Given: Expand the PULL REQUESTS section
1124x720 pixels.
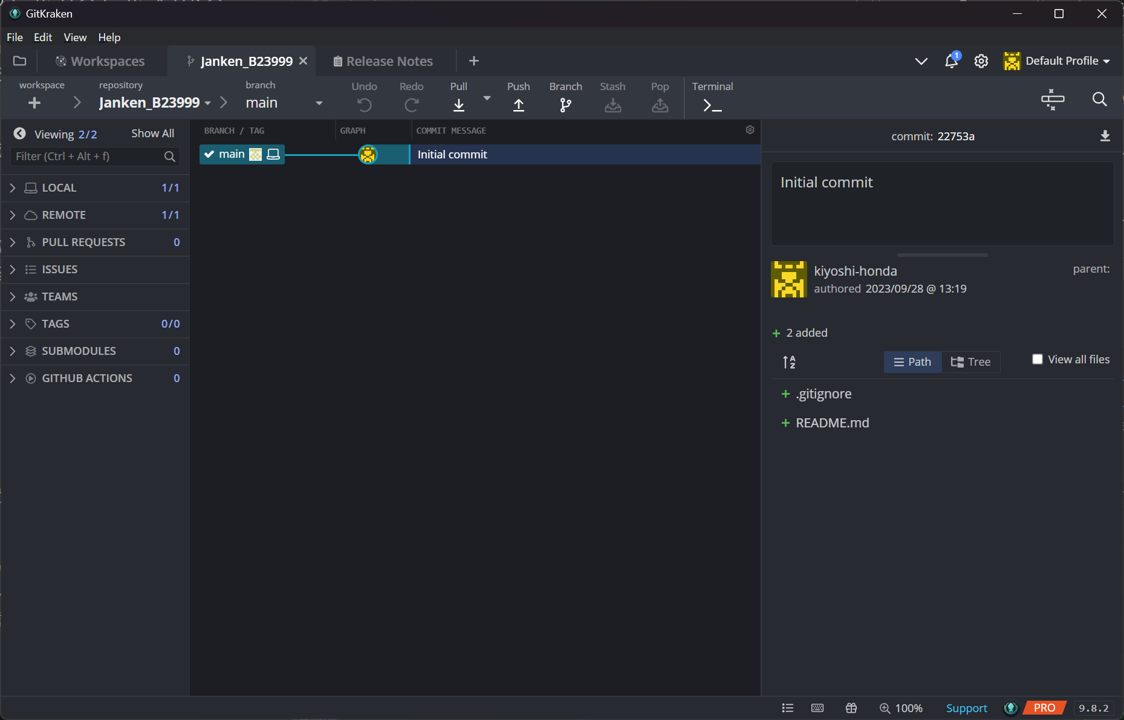Looking at the screenshot, I should [x=13, y=242].
